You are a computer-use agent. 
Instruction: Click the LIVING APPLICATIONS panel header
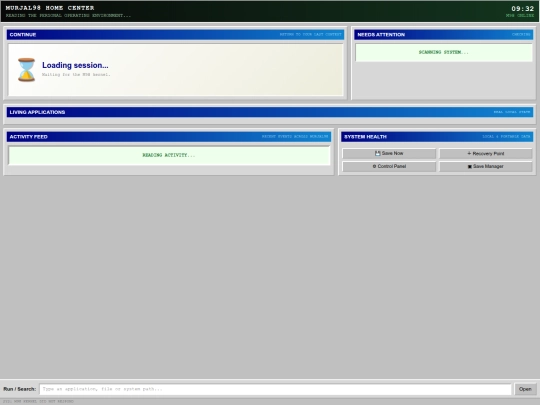click(x=270, y=112)
